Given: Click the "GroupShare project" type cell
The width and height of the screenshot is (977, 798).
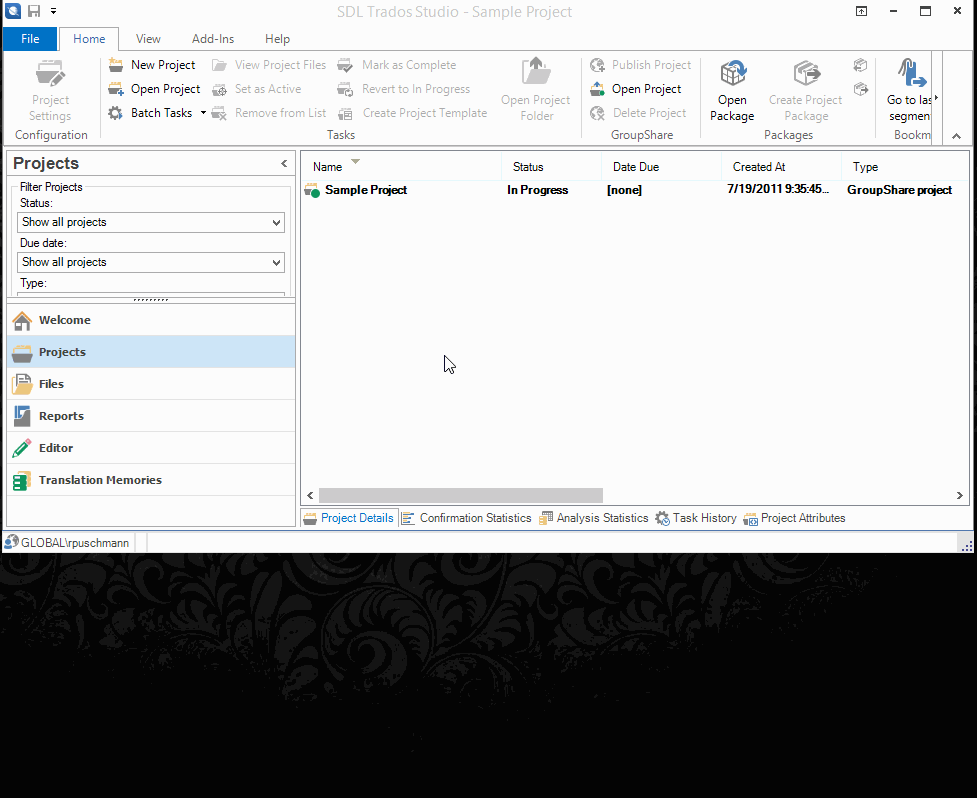Looking at the screenshot, I should coord(899,190).
